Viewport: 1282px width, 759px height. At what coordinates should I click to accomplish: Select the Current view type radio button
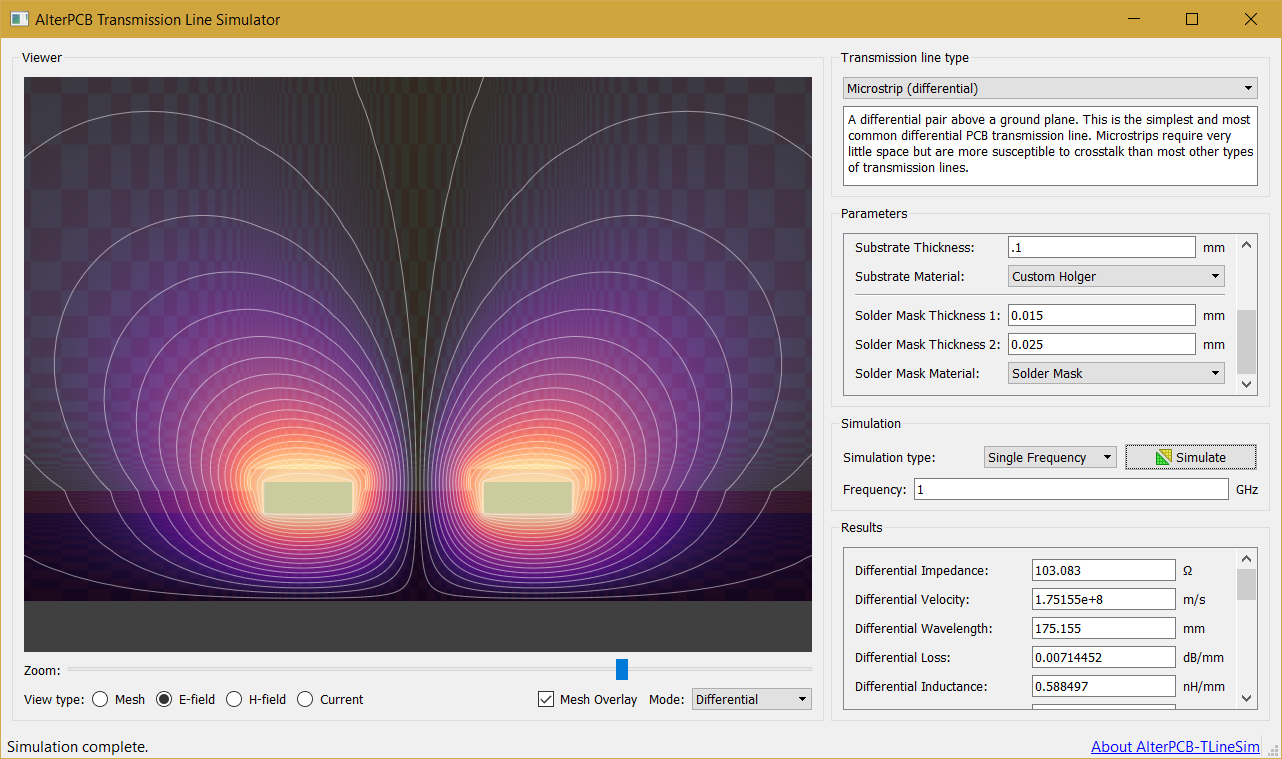coord(305,700)
